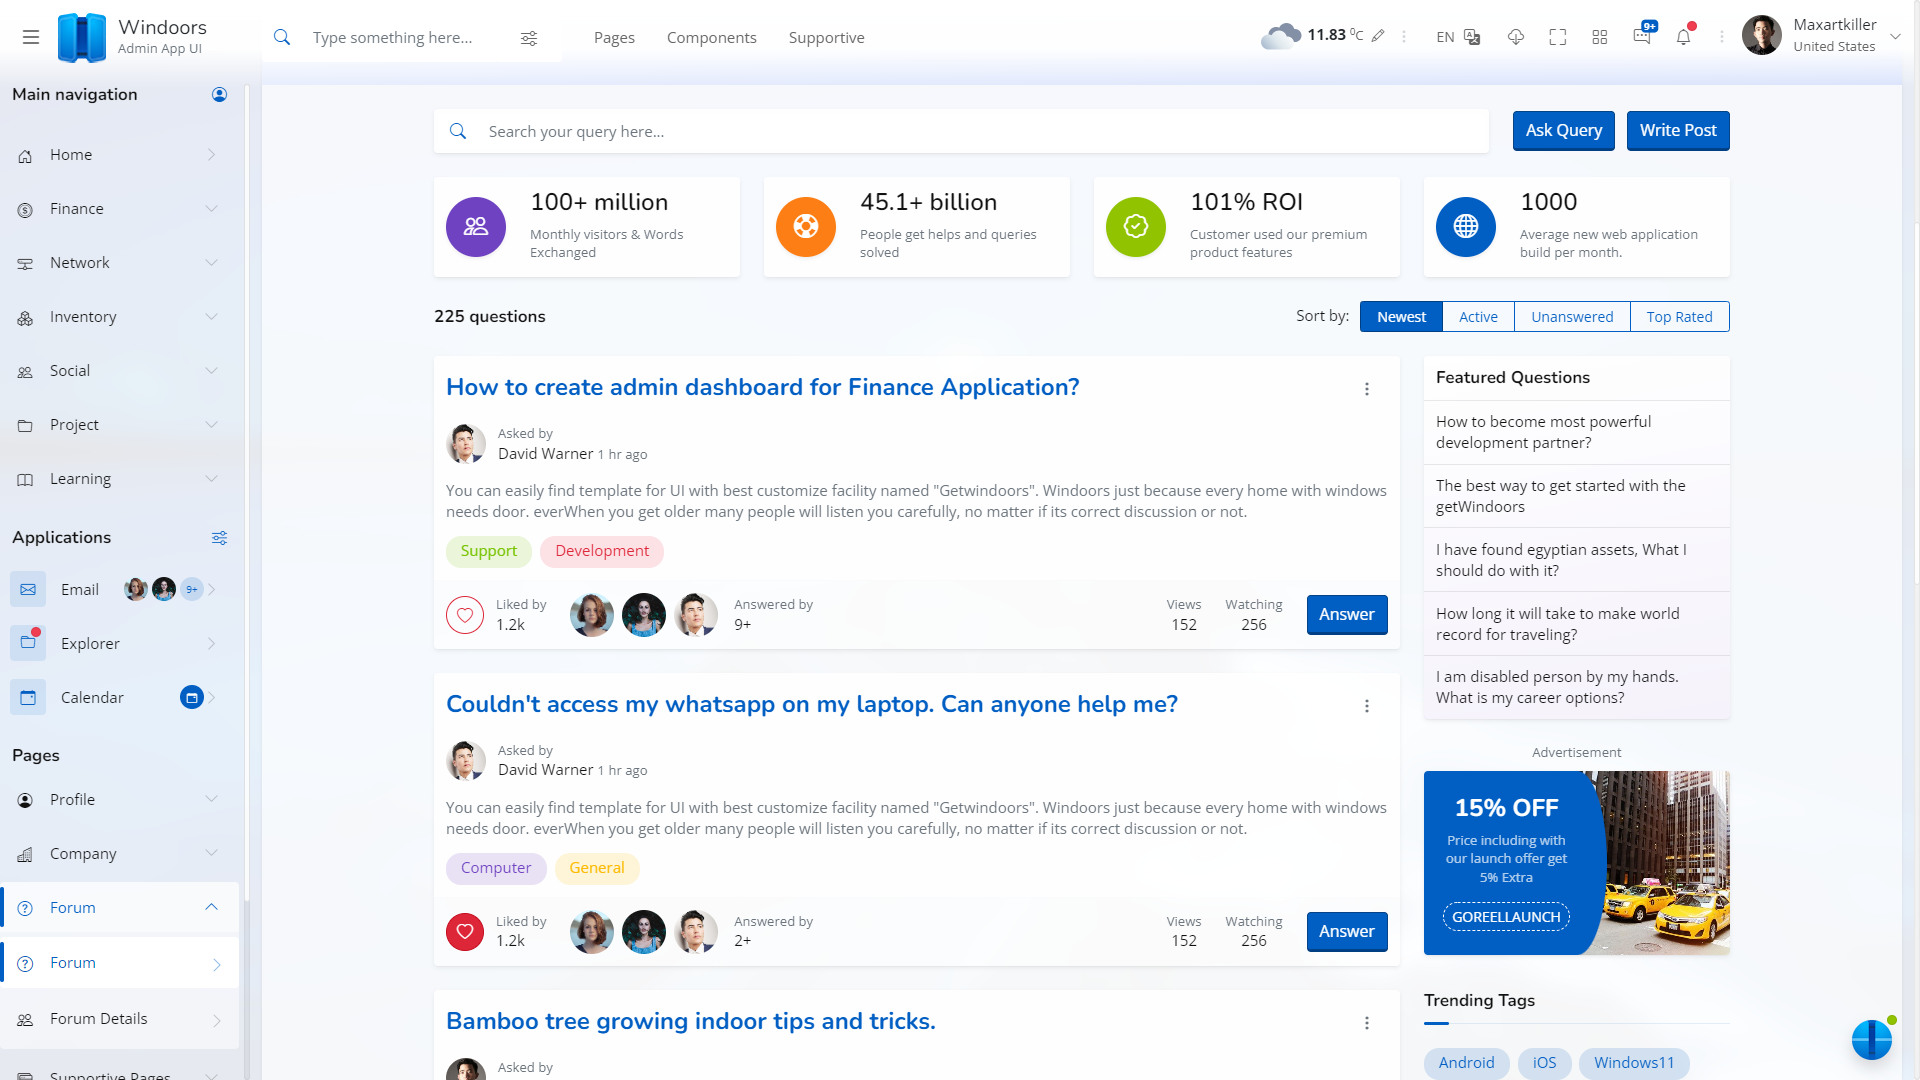Viewport: 1920px width, 1080px height.
Task: Open the messages chat icon
Action: 1642,37
